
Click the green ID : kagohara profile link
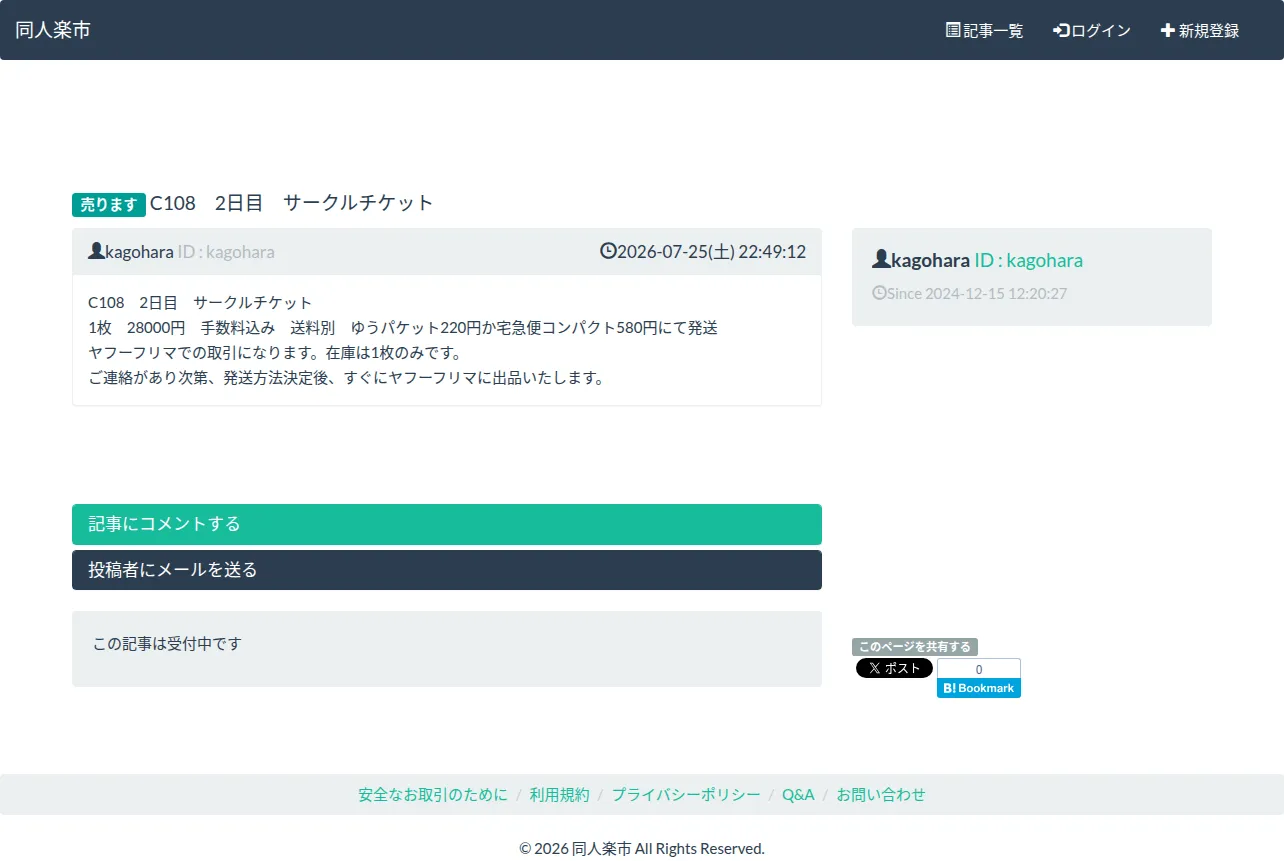point(1028,261)
